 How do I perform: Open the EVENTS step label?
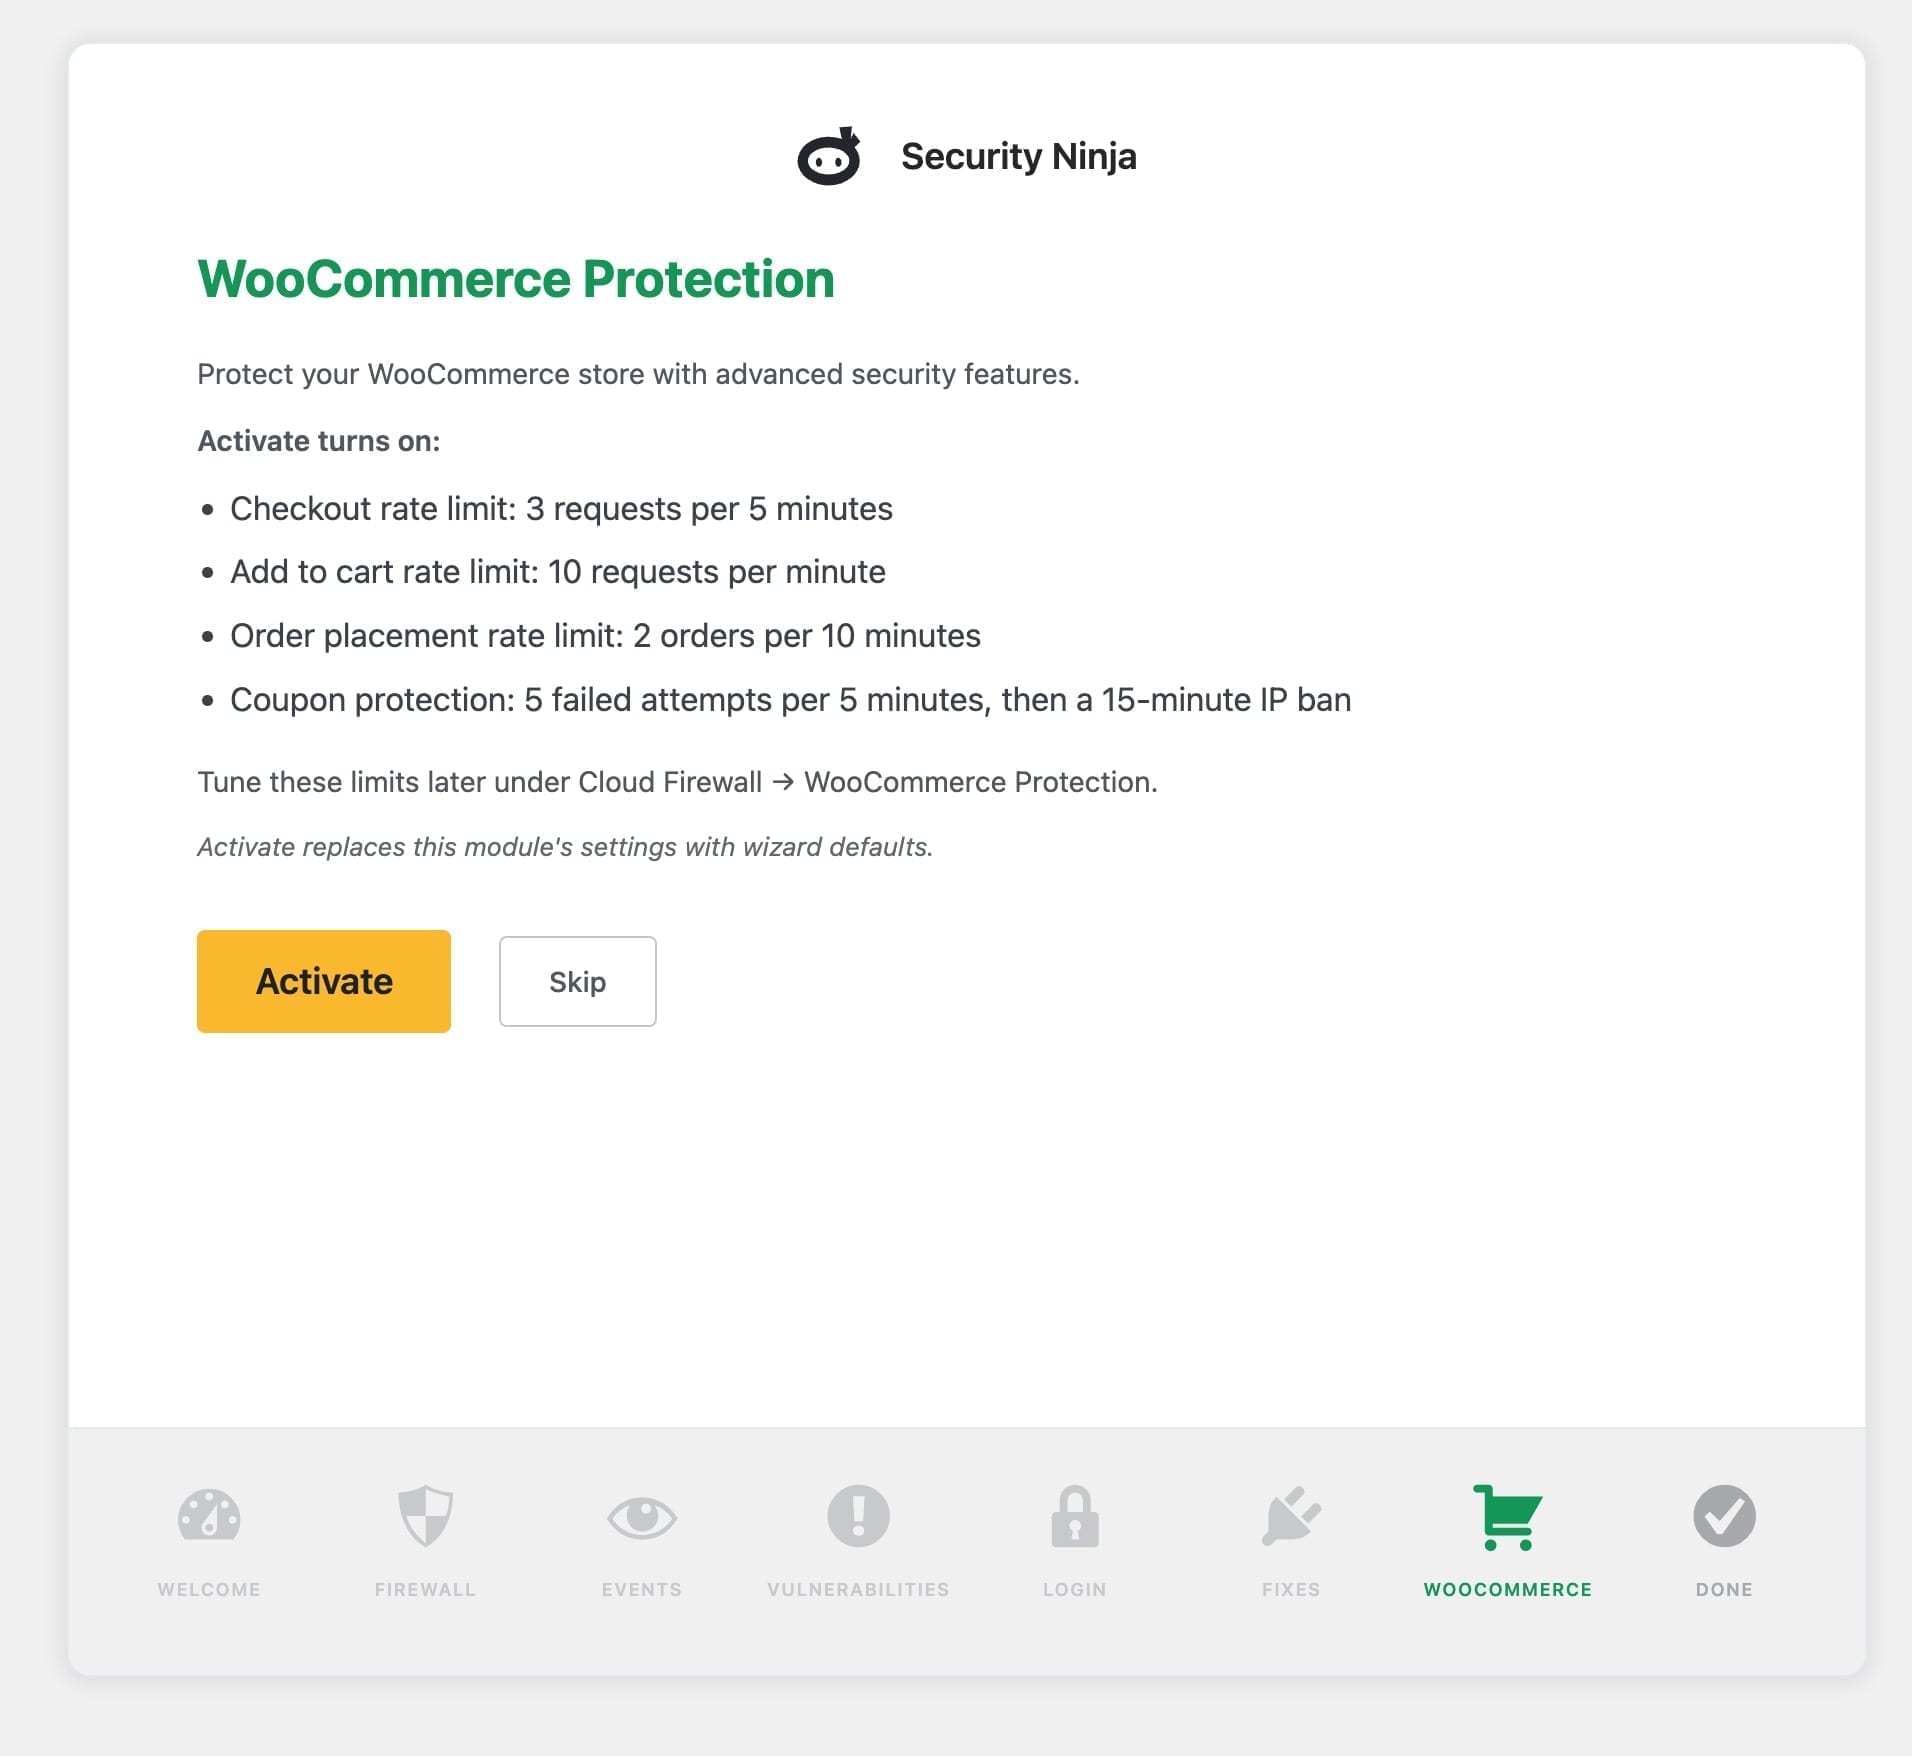(x=642, y=1589)
